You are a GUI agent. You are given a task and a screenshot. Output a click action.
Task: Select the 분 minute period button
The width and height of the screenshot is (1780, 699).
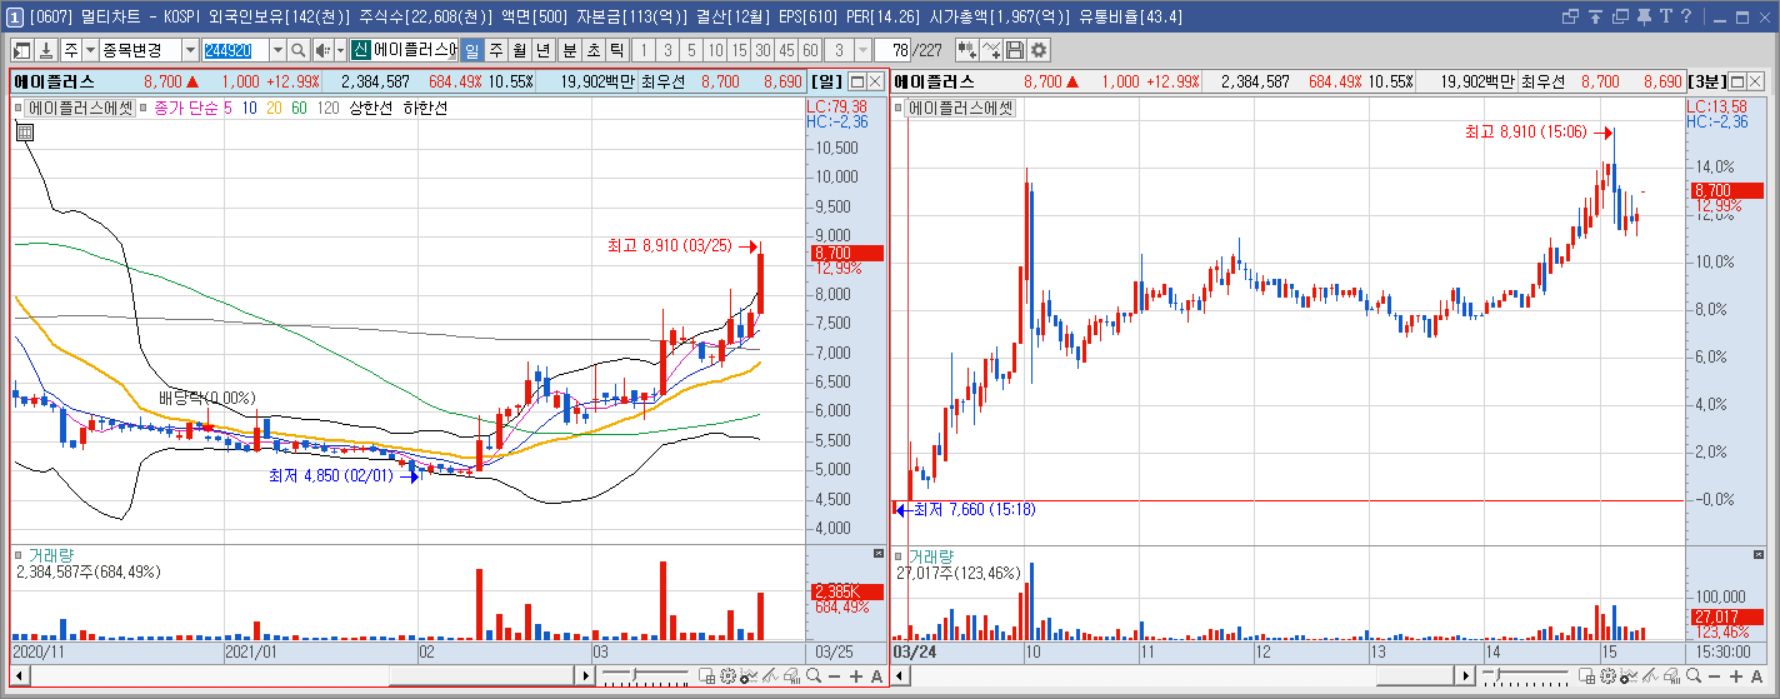pyautogui.click(x=569, y=50)
